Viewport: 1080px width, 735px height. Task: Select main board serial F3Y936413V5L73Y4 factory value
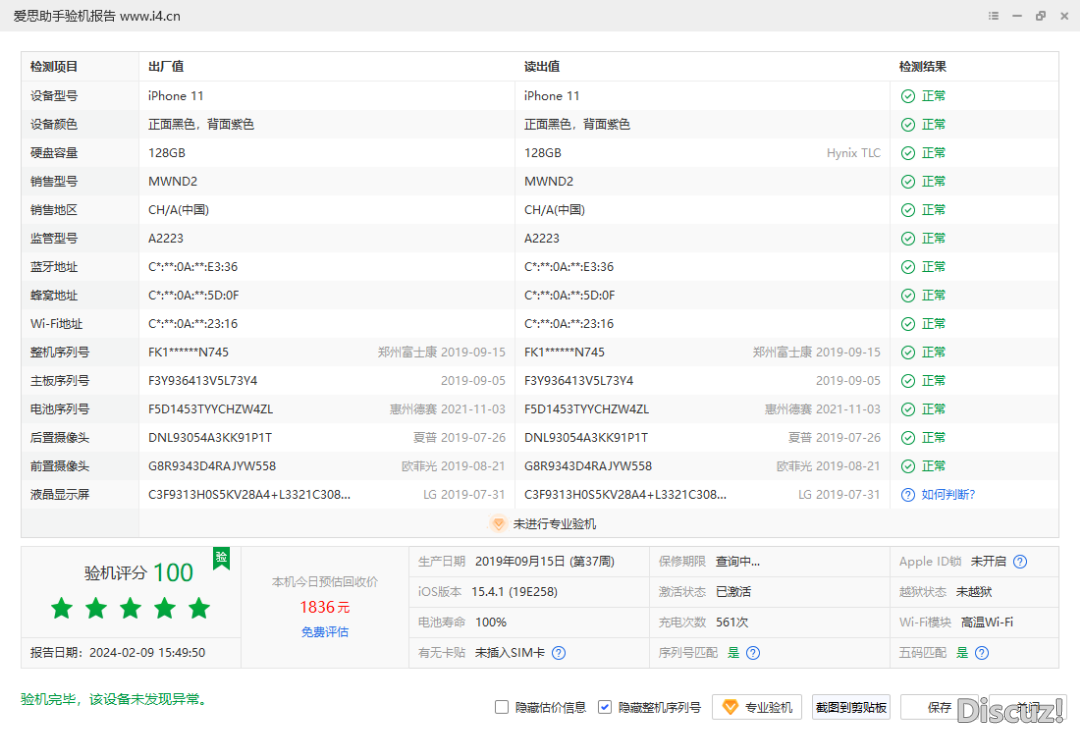click(202, 381)
